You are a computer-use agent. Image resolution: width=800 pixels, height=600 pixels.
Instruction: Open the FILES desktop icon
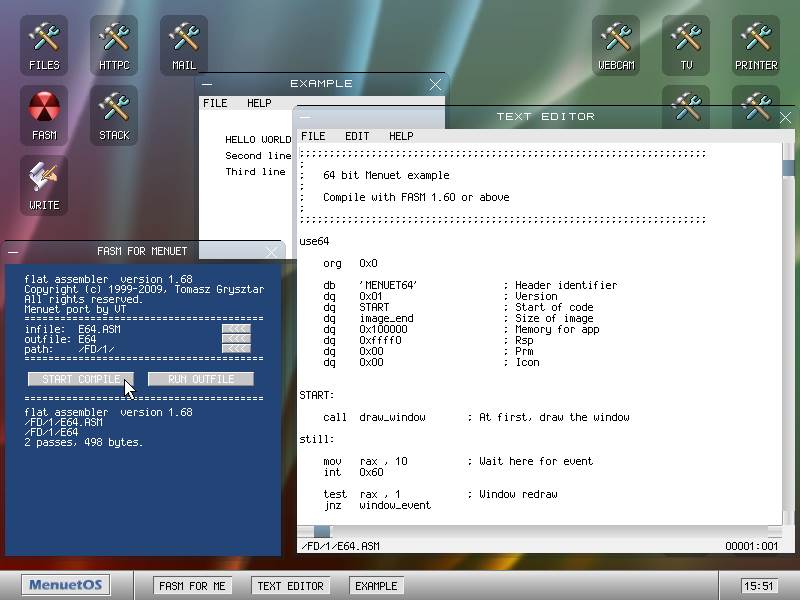coord(44,45)
